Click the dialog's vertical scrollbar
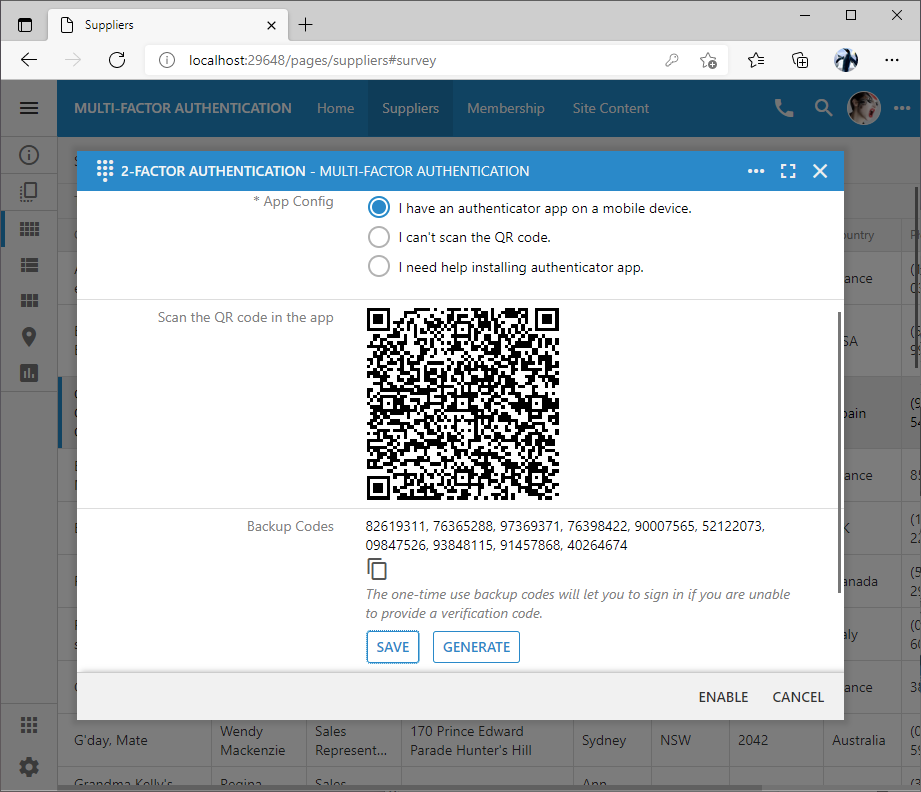Viewport: 921px width, 792px height. 839,452
